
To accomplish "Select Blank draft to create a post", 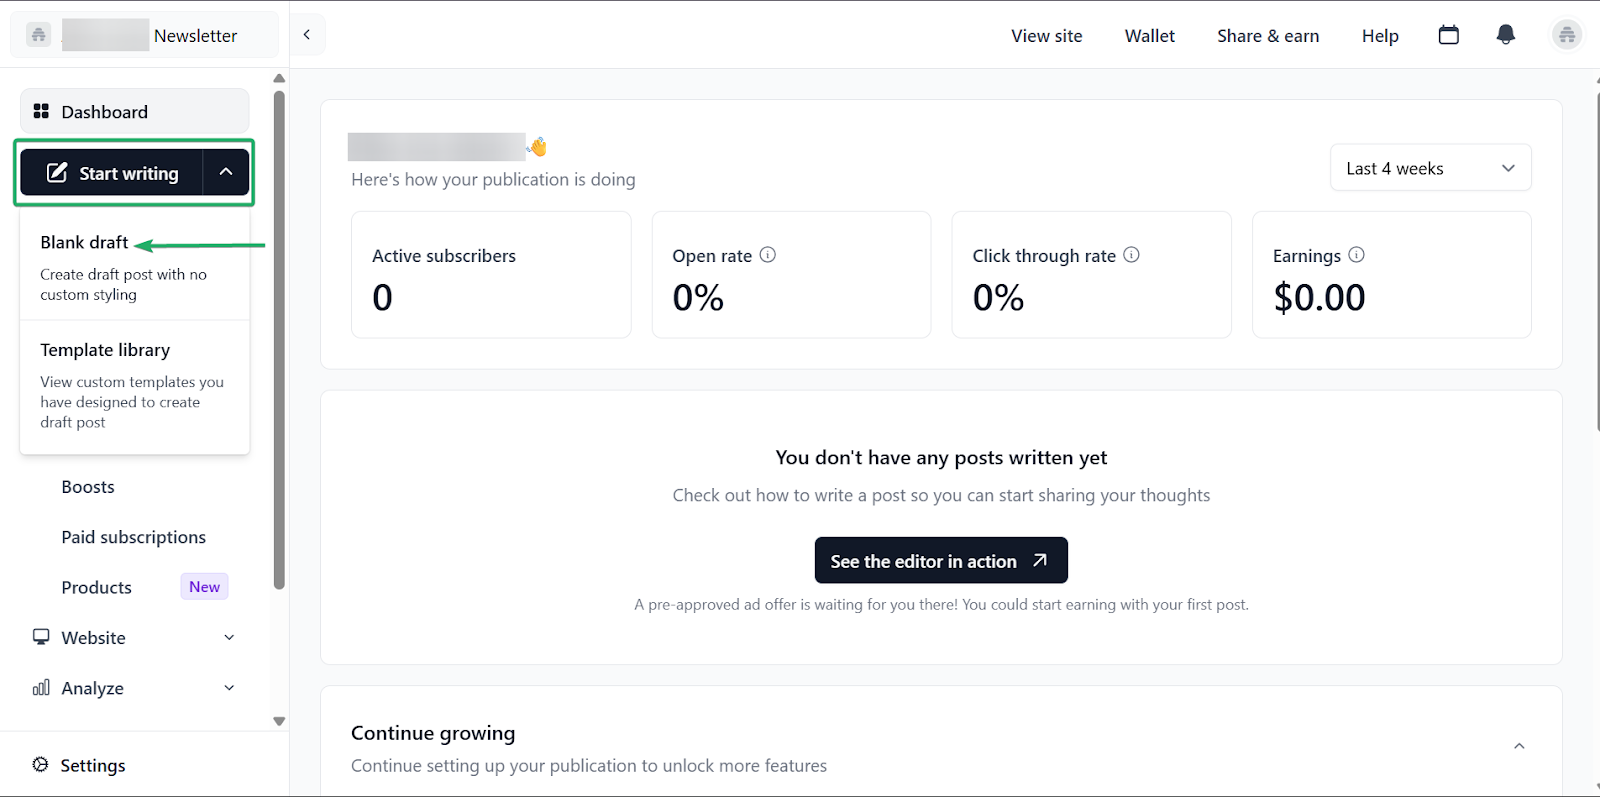I will click(84, 242).
